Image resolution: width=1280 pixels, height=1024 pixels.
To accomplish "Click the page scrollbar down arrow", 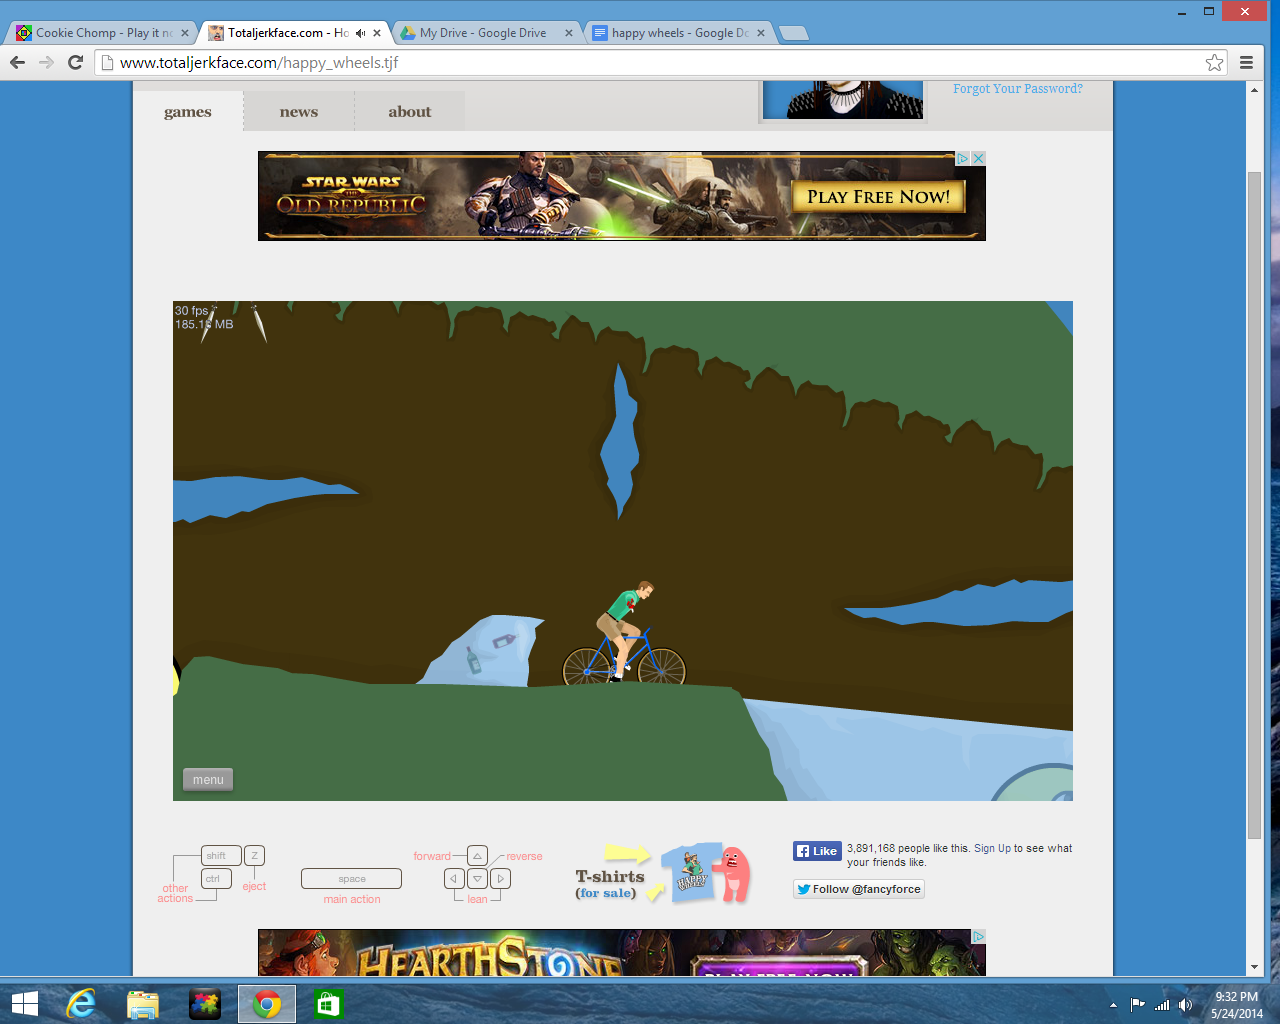I will [x=1254, y=968].
